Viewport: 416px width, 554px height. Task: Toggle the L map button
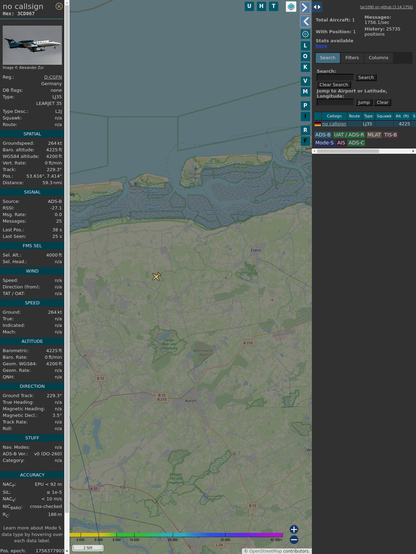(305, 46)
